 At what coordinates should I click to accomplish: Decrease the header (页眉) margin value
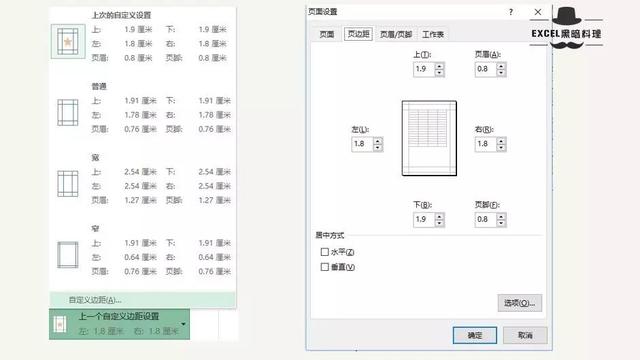(501, 73)
